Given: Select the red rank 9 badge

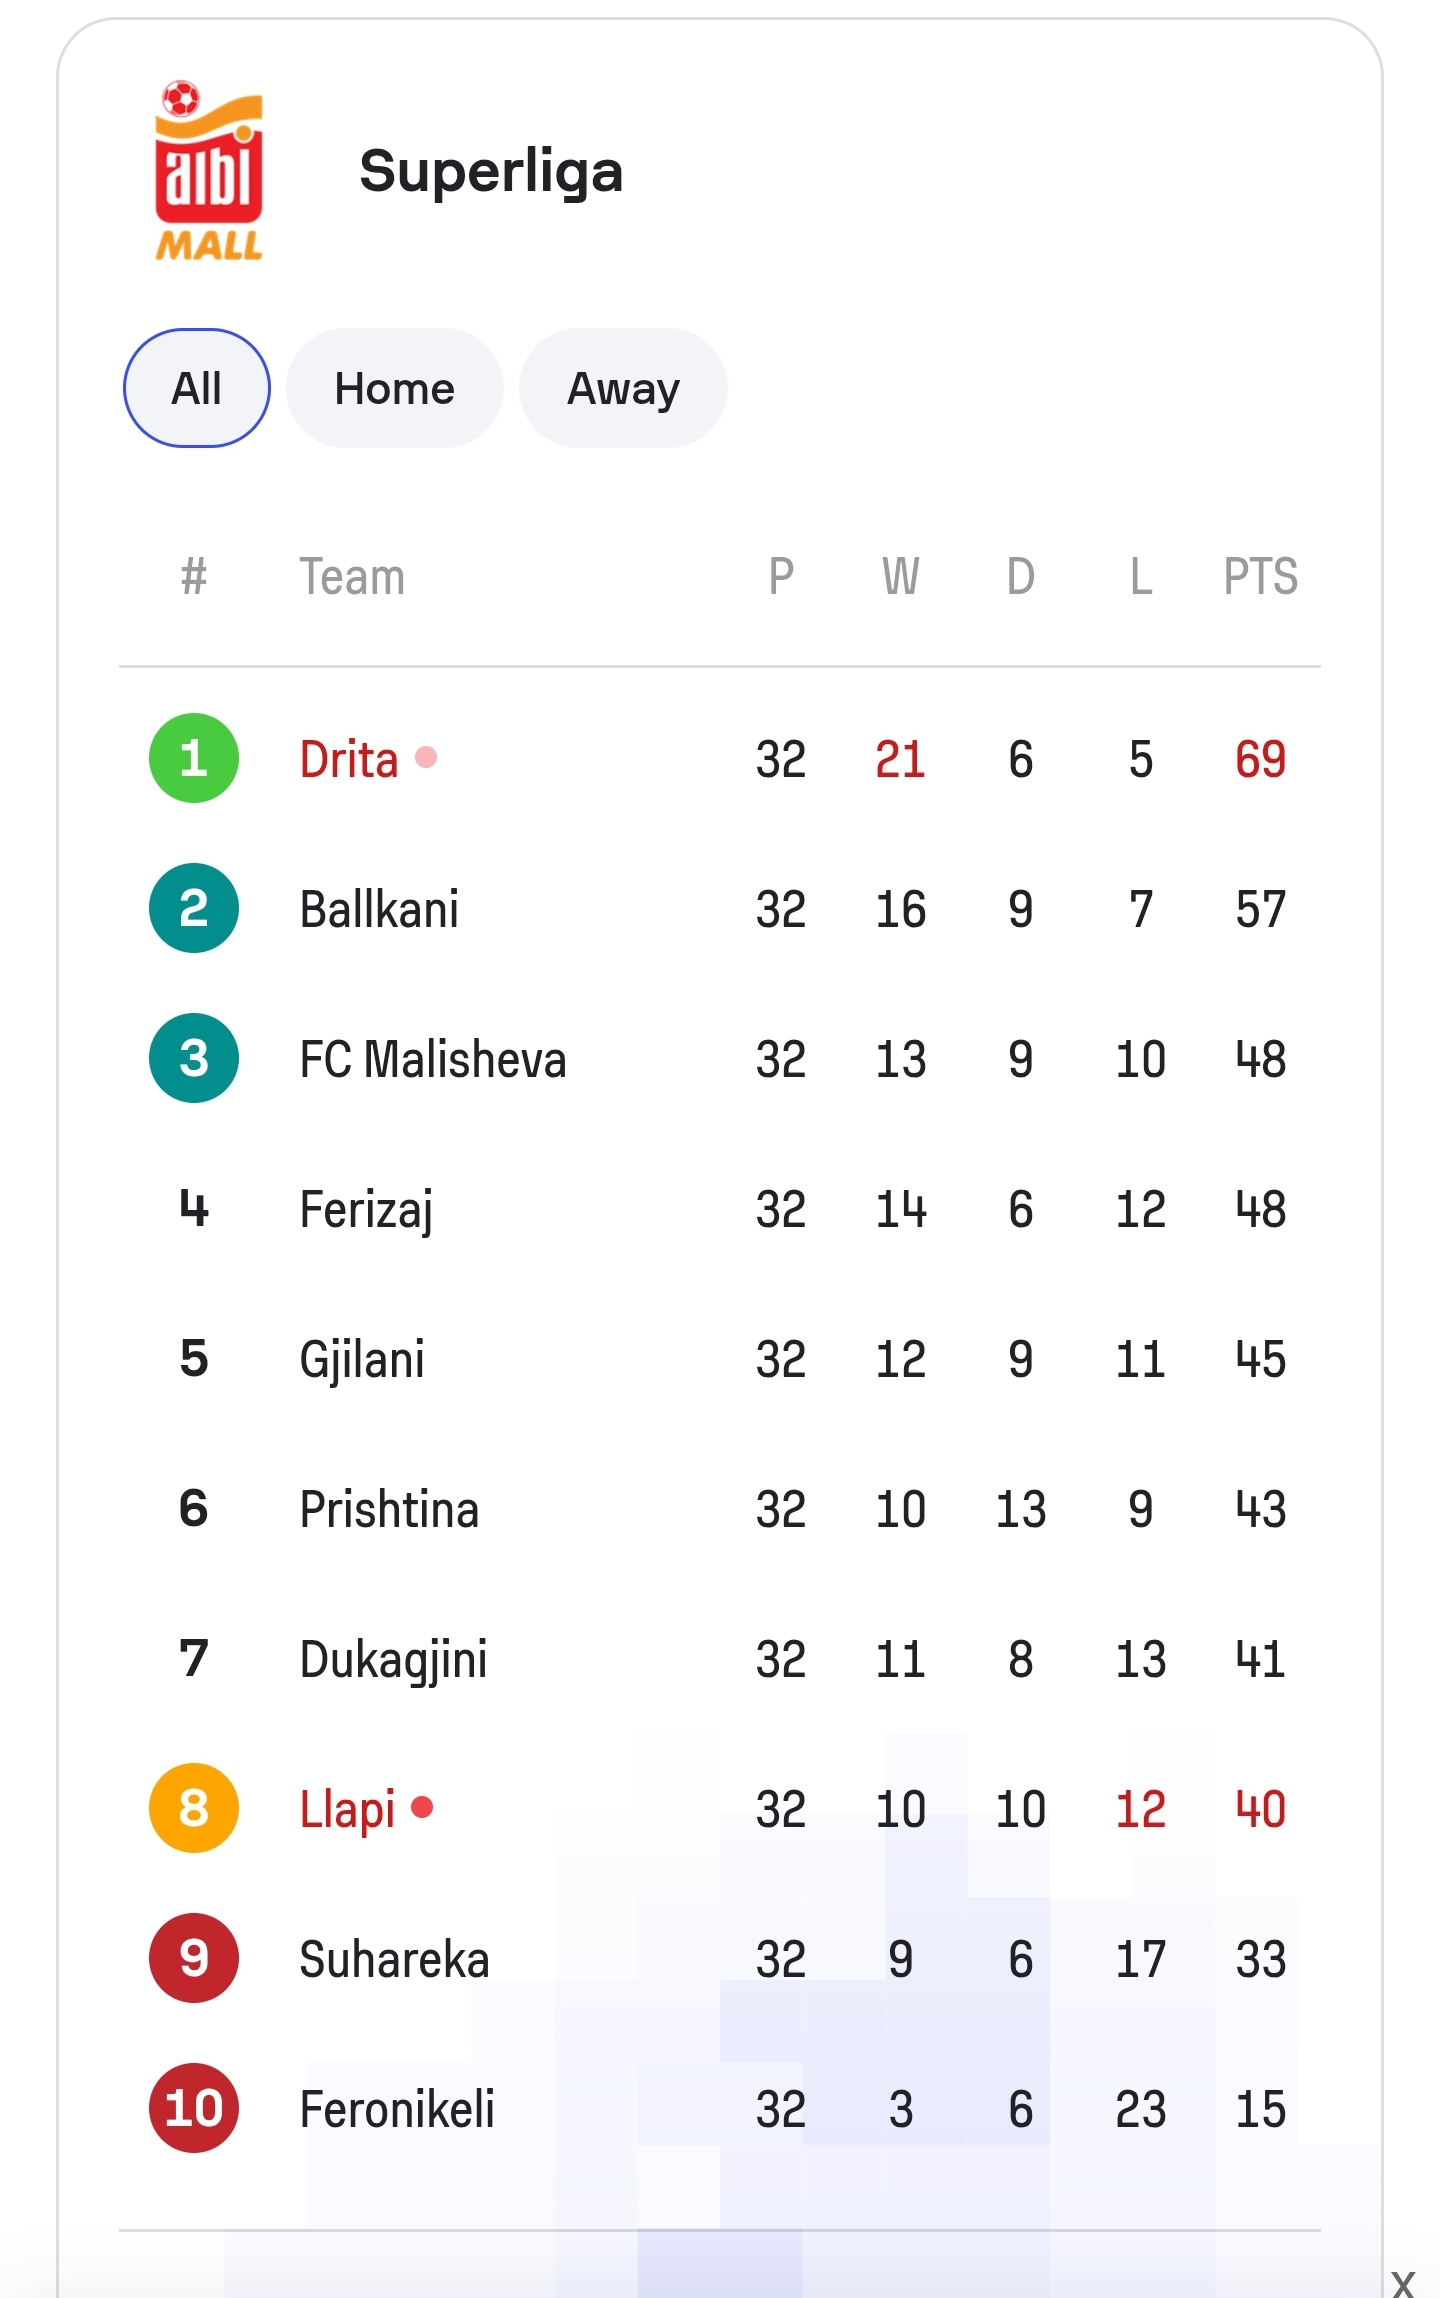Looking at the screenshot, I should tap(194, 1958).
